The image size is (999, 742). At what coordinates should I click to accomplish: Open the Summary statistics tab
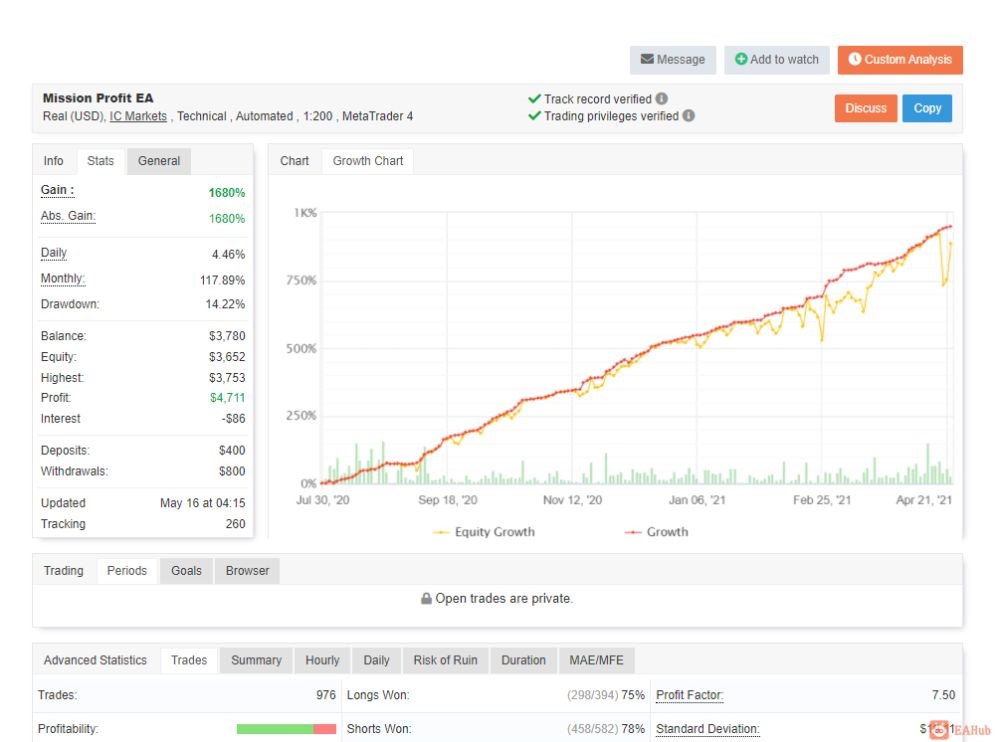pos(256,660)
